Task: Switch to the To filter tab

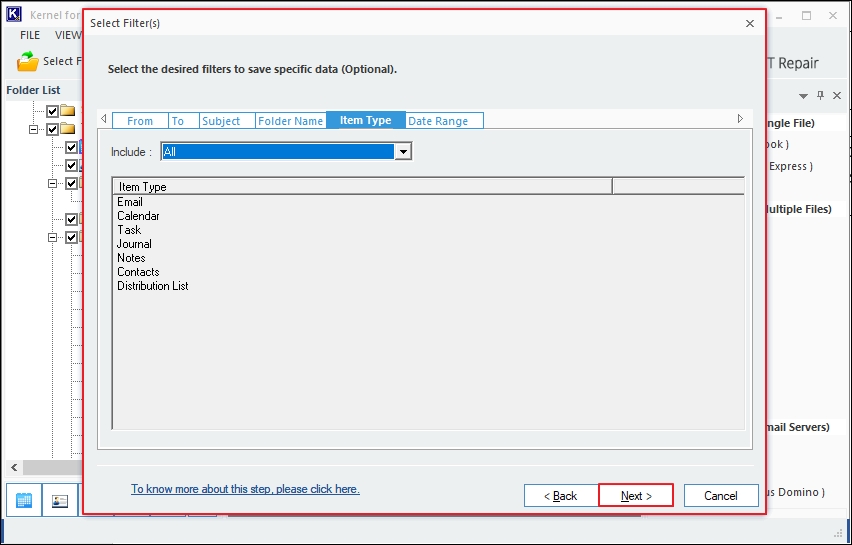Action: [x=184, y=121]
